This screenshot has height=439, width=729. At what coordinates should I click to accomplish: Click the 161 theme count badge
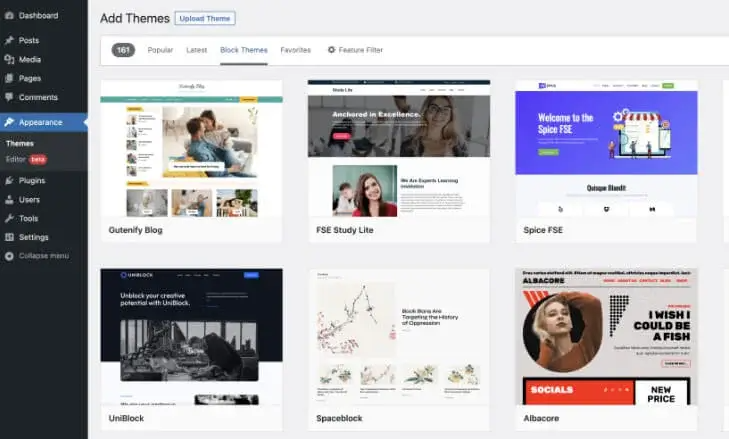coord(123,50)
